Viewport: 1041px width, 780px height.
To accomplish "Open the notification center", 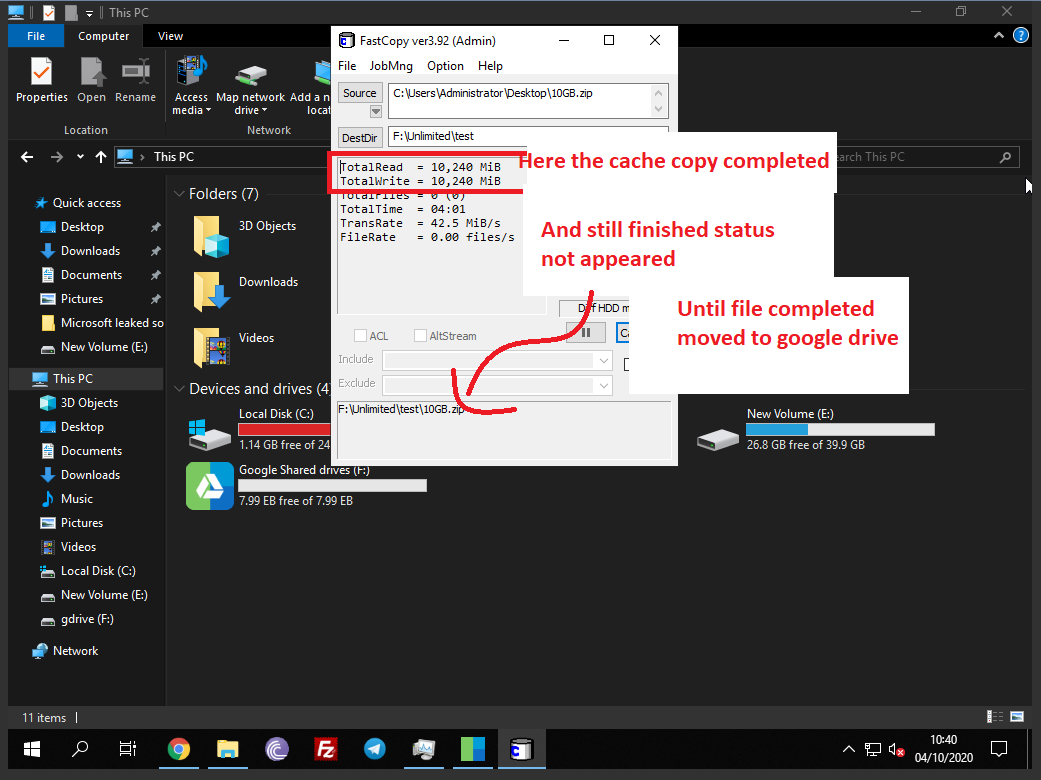I will (x=999, y=749).
